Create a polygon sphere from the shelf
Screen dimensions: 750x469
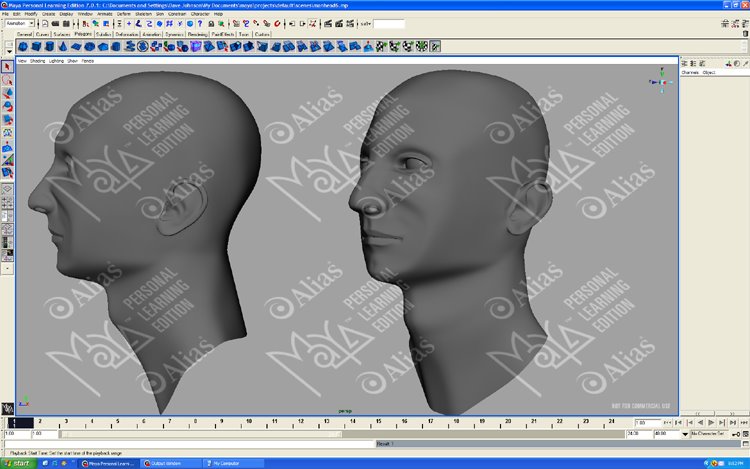23,46
